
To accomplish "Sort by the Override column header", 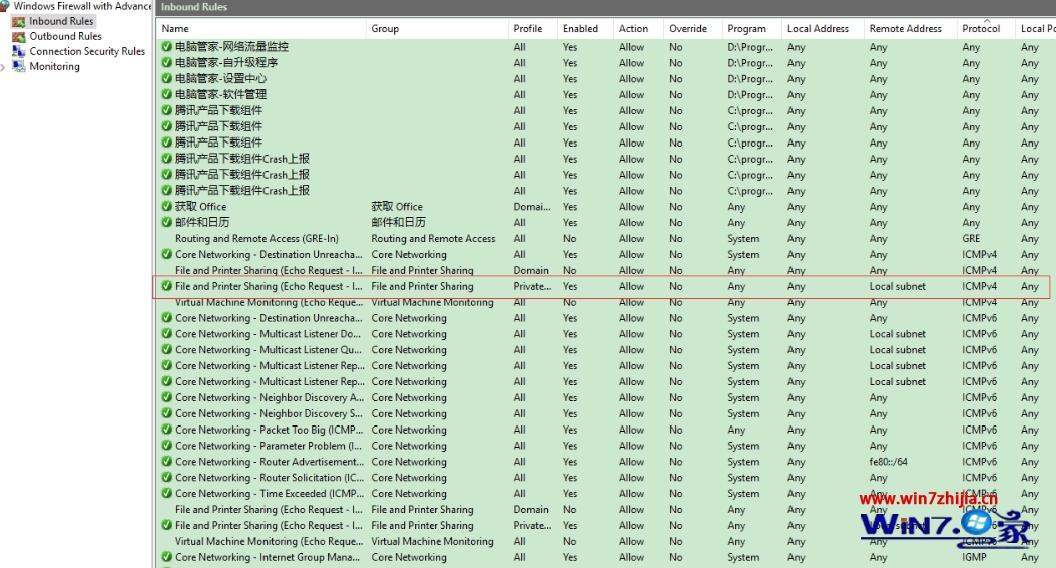I will point(688,28).
